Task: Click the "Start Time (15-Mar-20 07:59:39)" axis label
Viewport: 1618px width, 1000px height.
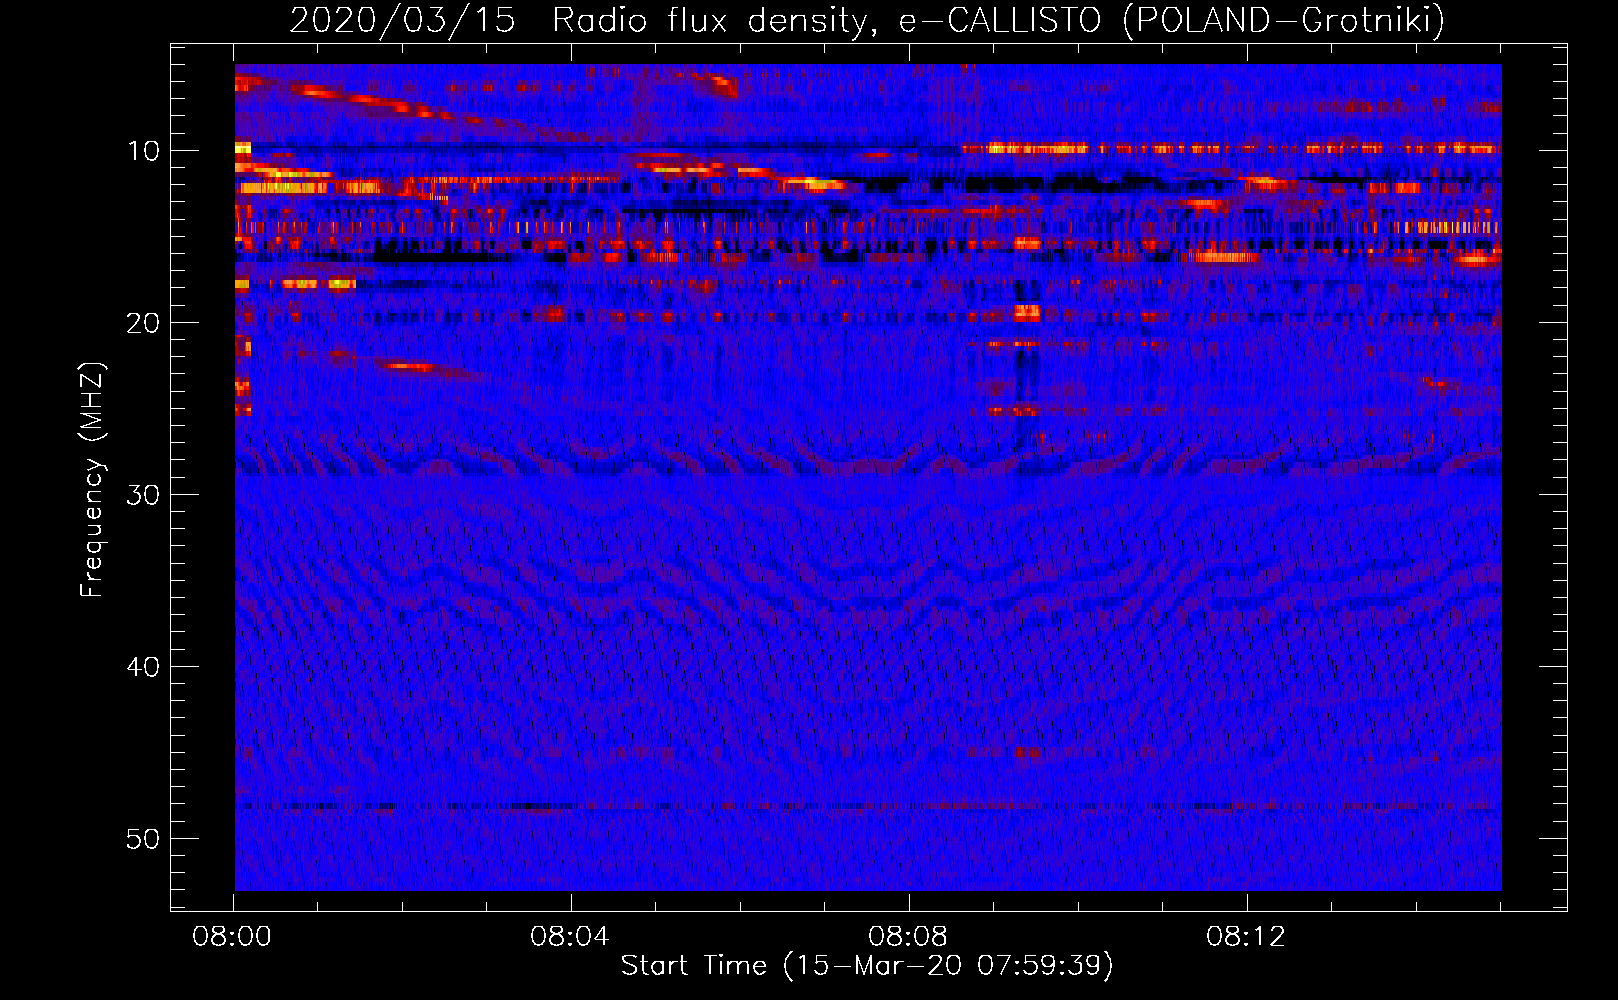Action: [867, 966]
